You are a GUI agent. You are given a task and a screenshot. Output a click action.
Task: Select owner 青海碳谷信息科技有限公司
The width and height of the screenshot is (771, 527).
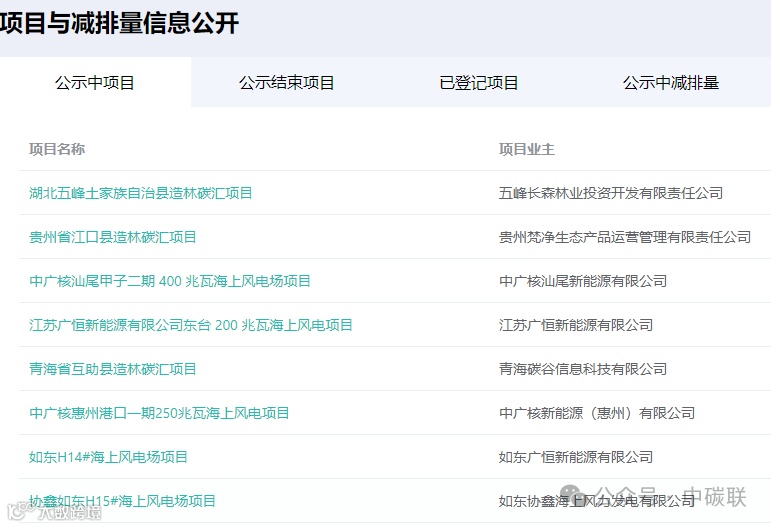pyautogui.click(x=583, y=369)
